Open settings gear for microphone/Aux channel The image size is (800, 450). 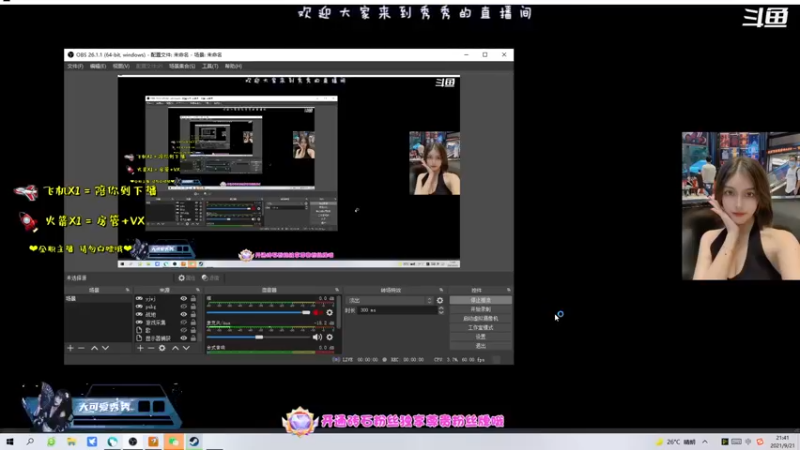pyautogui.click(x=330, y=337)
